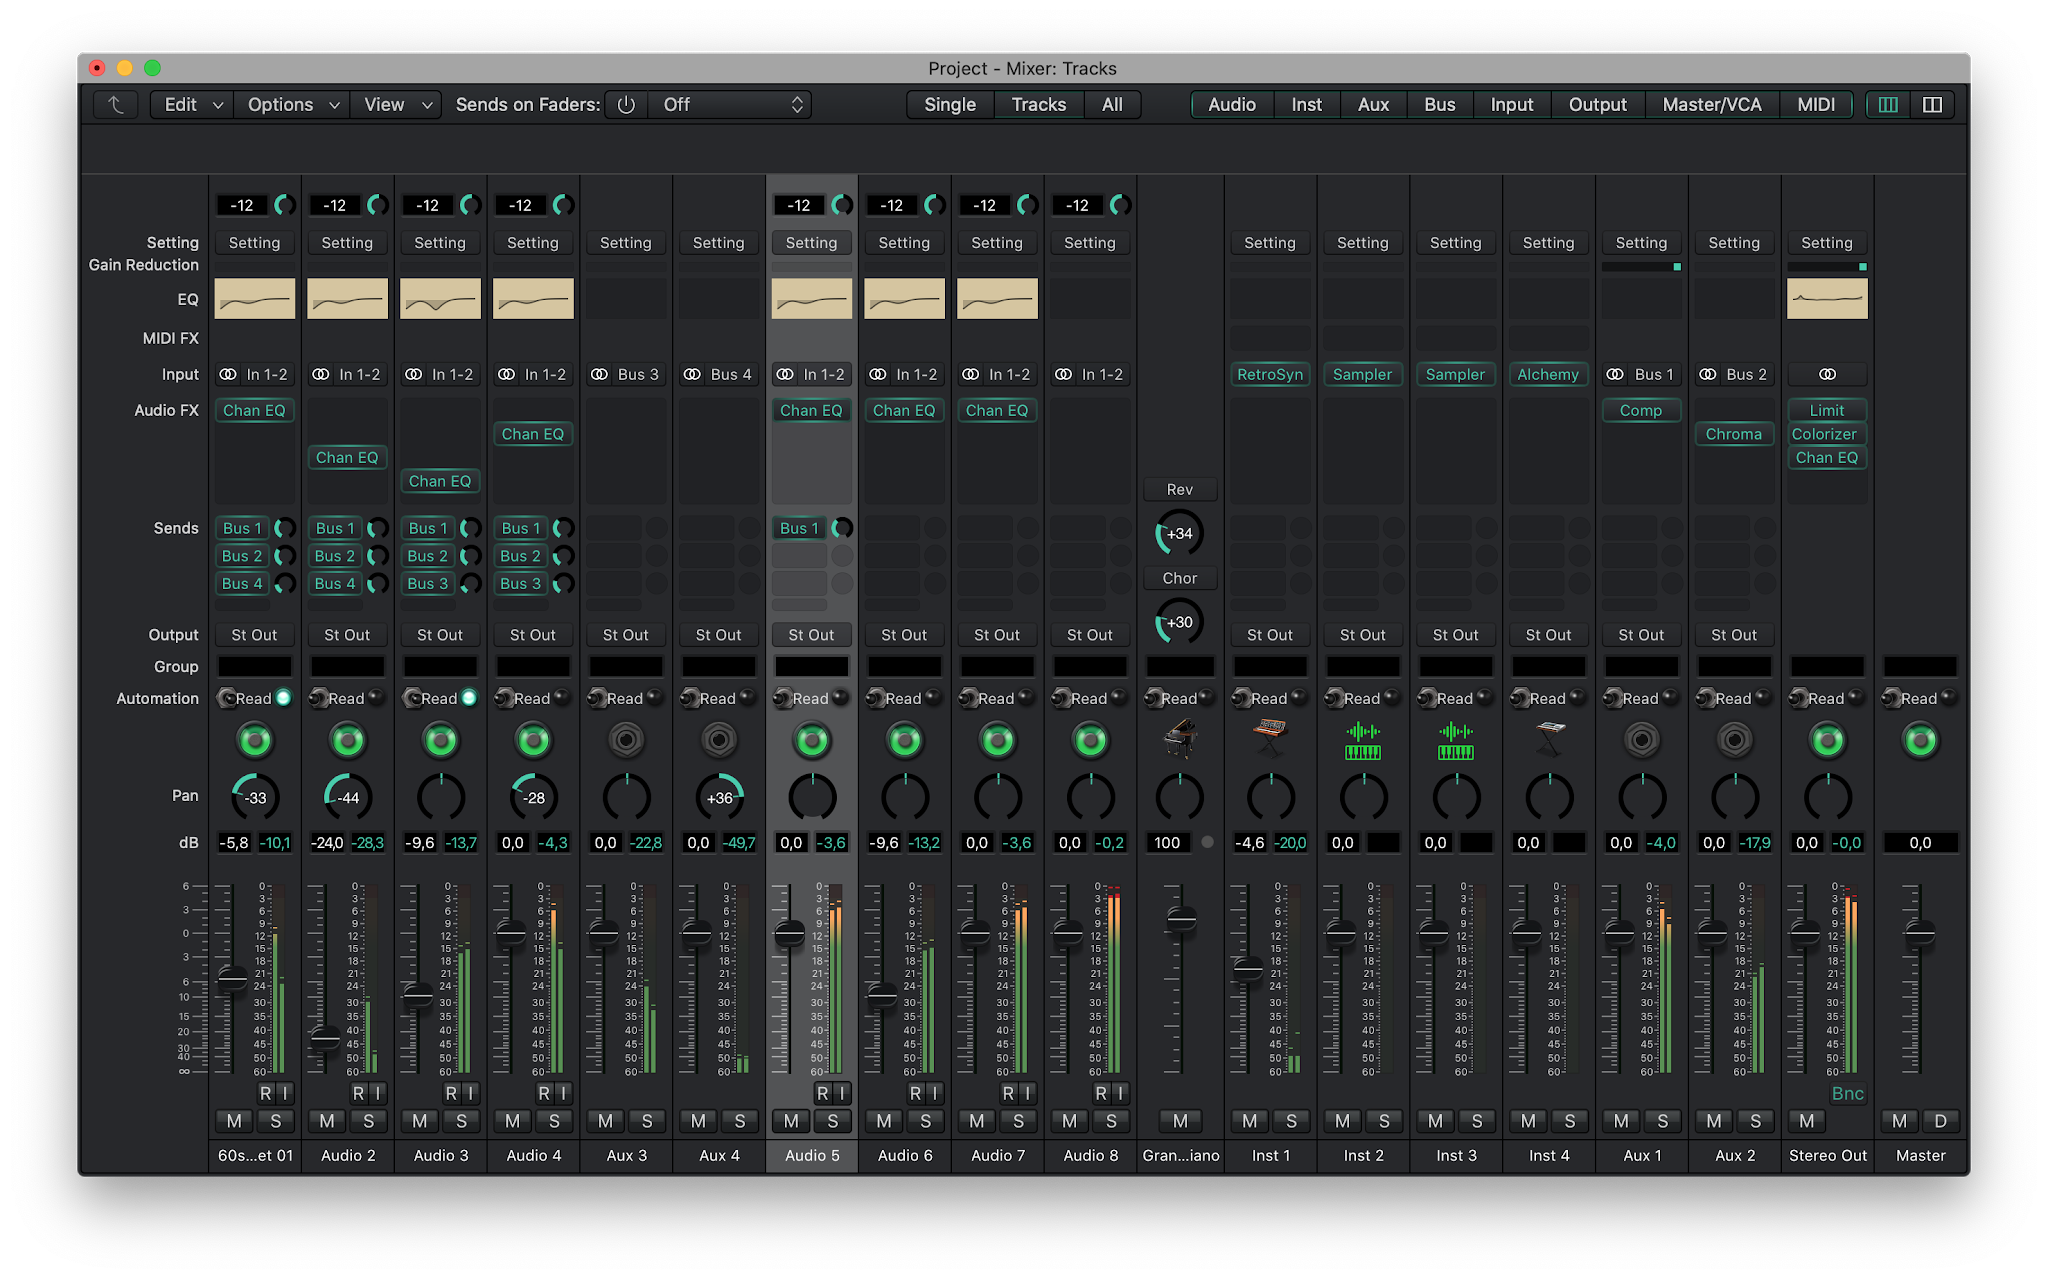Toggle the Master/VCA channel filter
2048x1279 pixels.
tap(1712, 104)
